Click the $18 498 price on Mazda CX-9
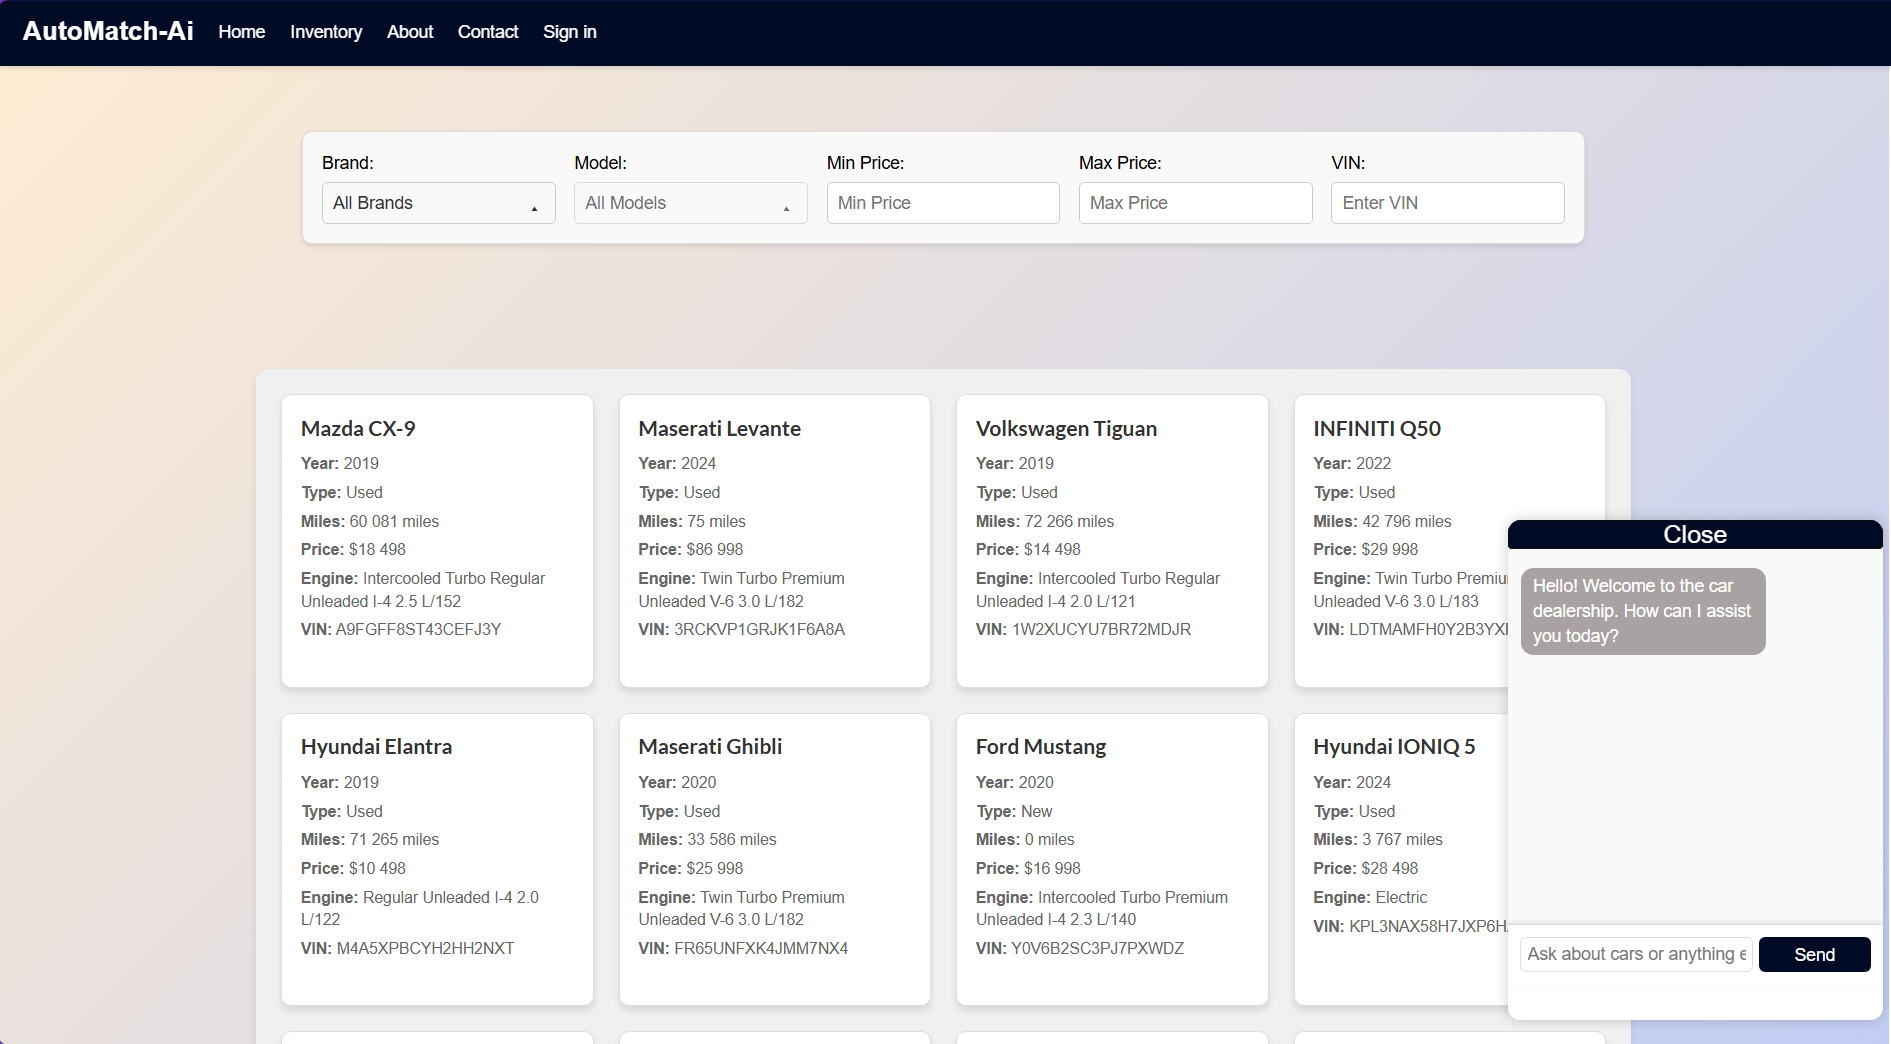Viewport: 1891px width, 1044px height. (x=377, y=550)
